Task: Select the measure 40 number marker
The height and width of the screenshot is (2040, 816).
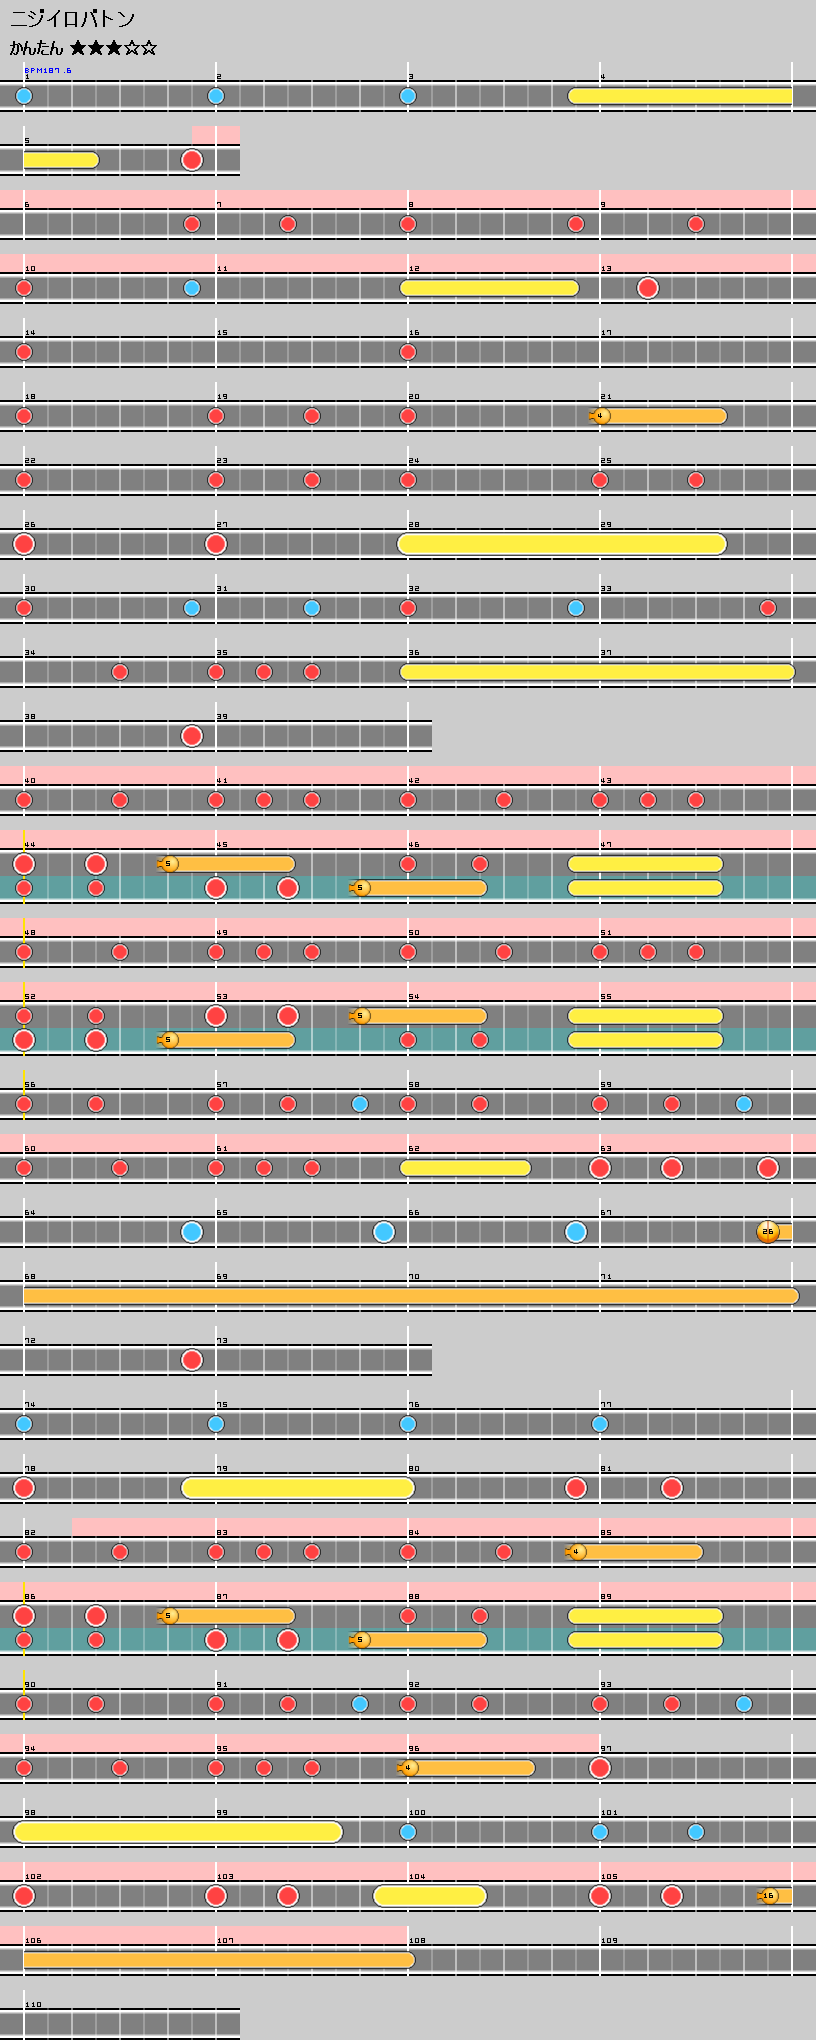Action: coord(30,781)
